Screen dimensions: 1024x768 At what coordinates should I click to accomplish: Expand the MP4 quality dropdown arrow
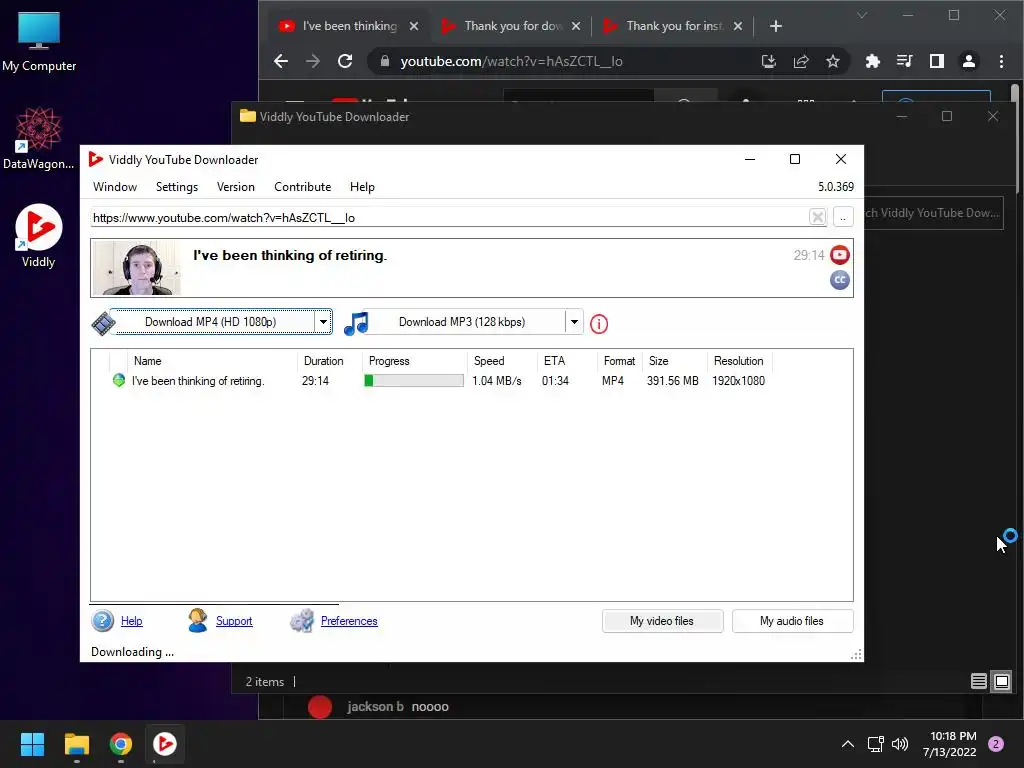pyautogui.click(x=323, y=322)
